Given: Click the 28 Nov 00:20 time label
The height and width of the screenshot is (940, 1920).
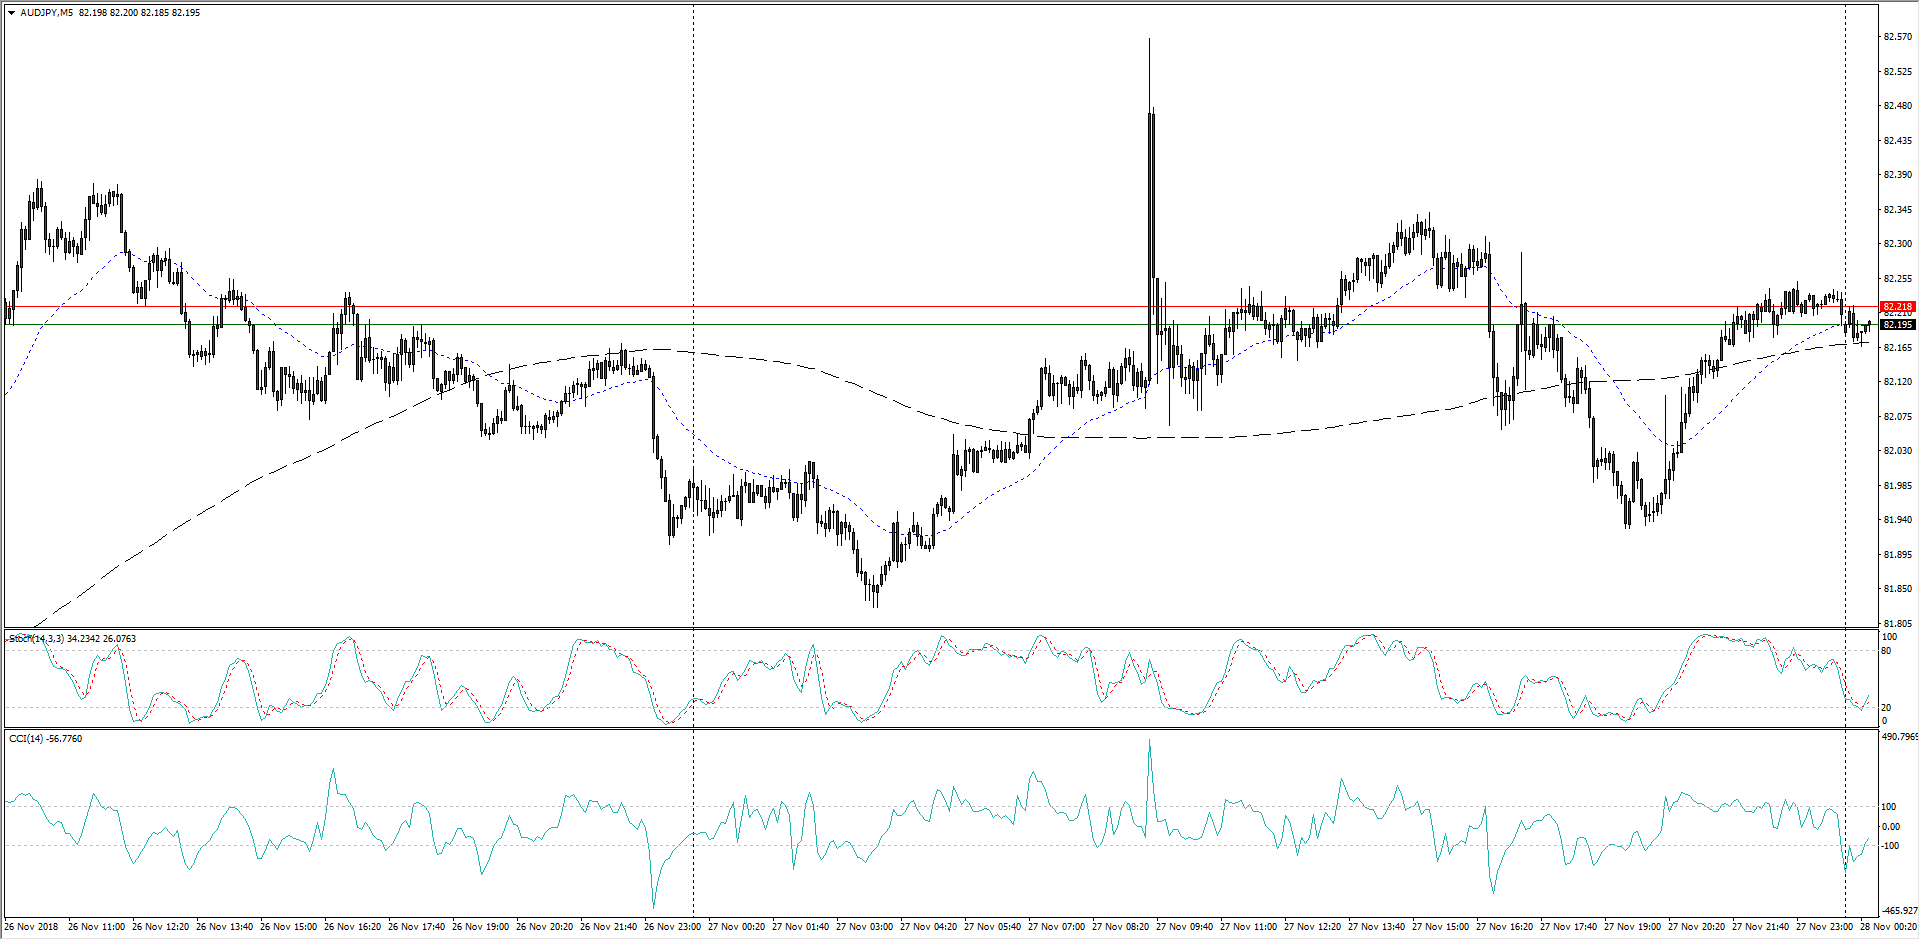Looking at the screenshot, I should [x=1888, y=927].
